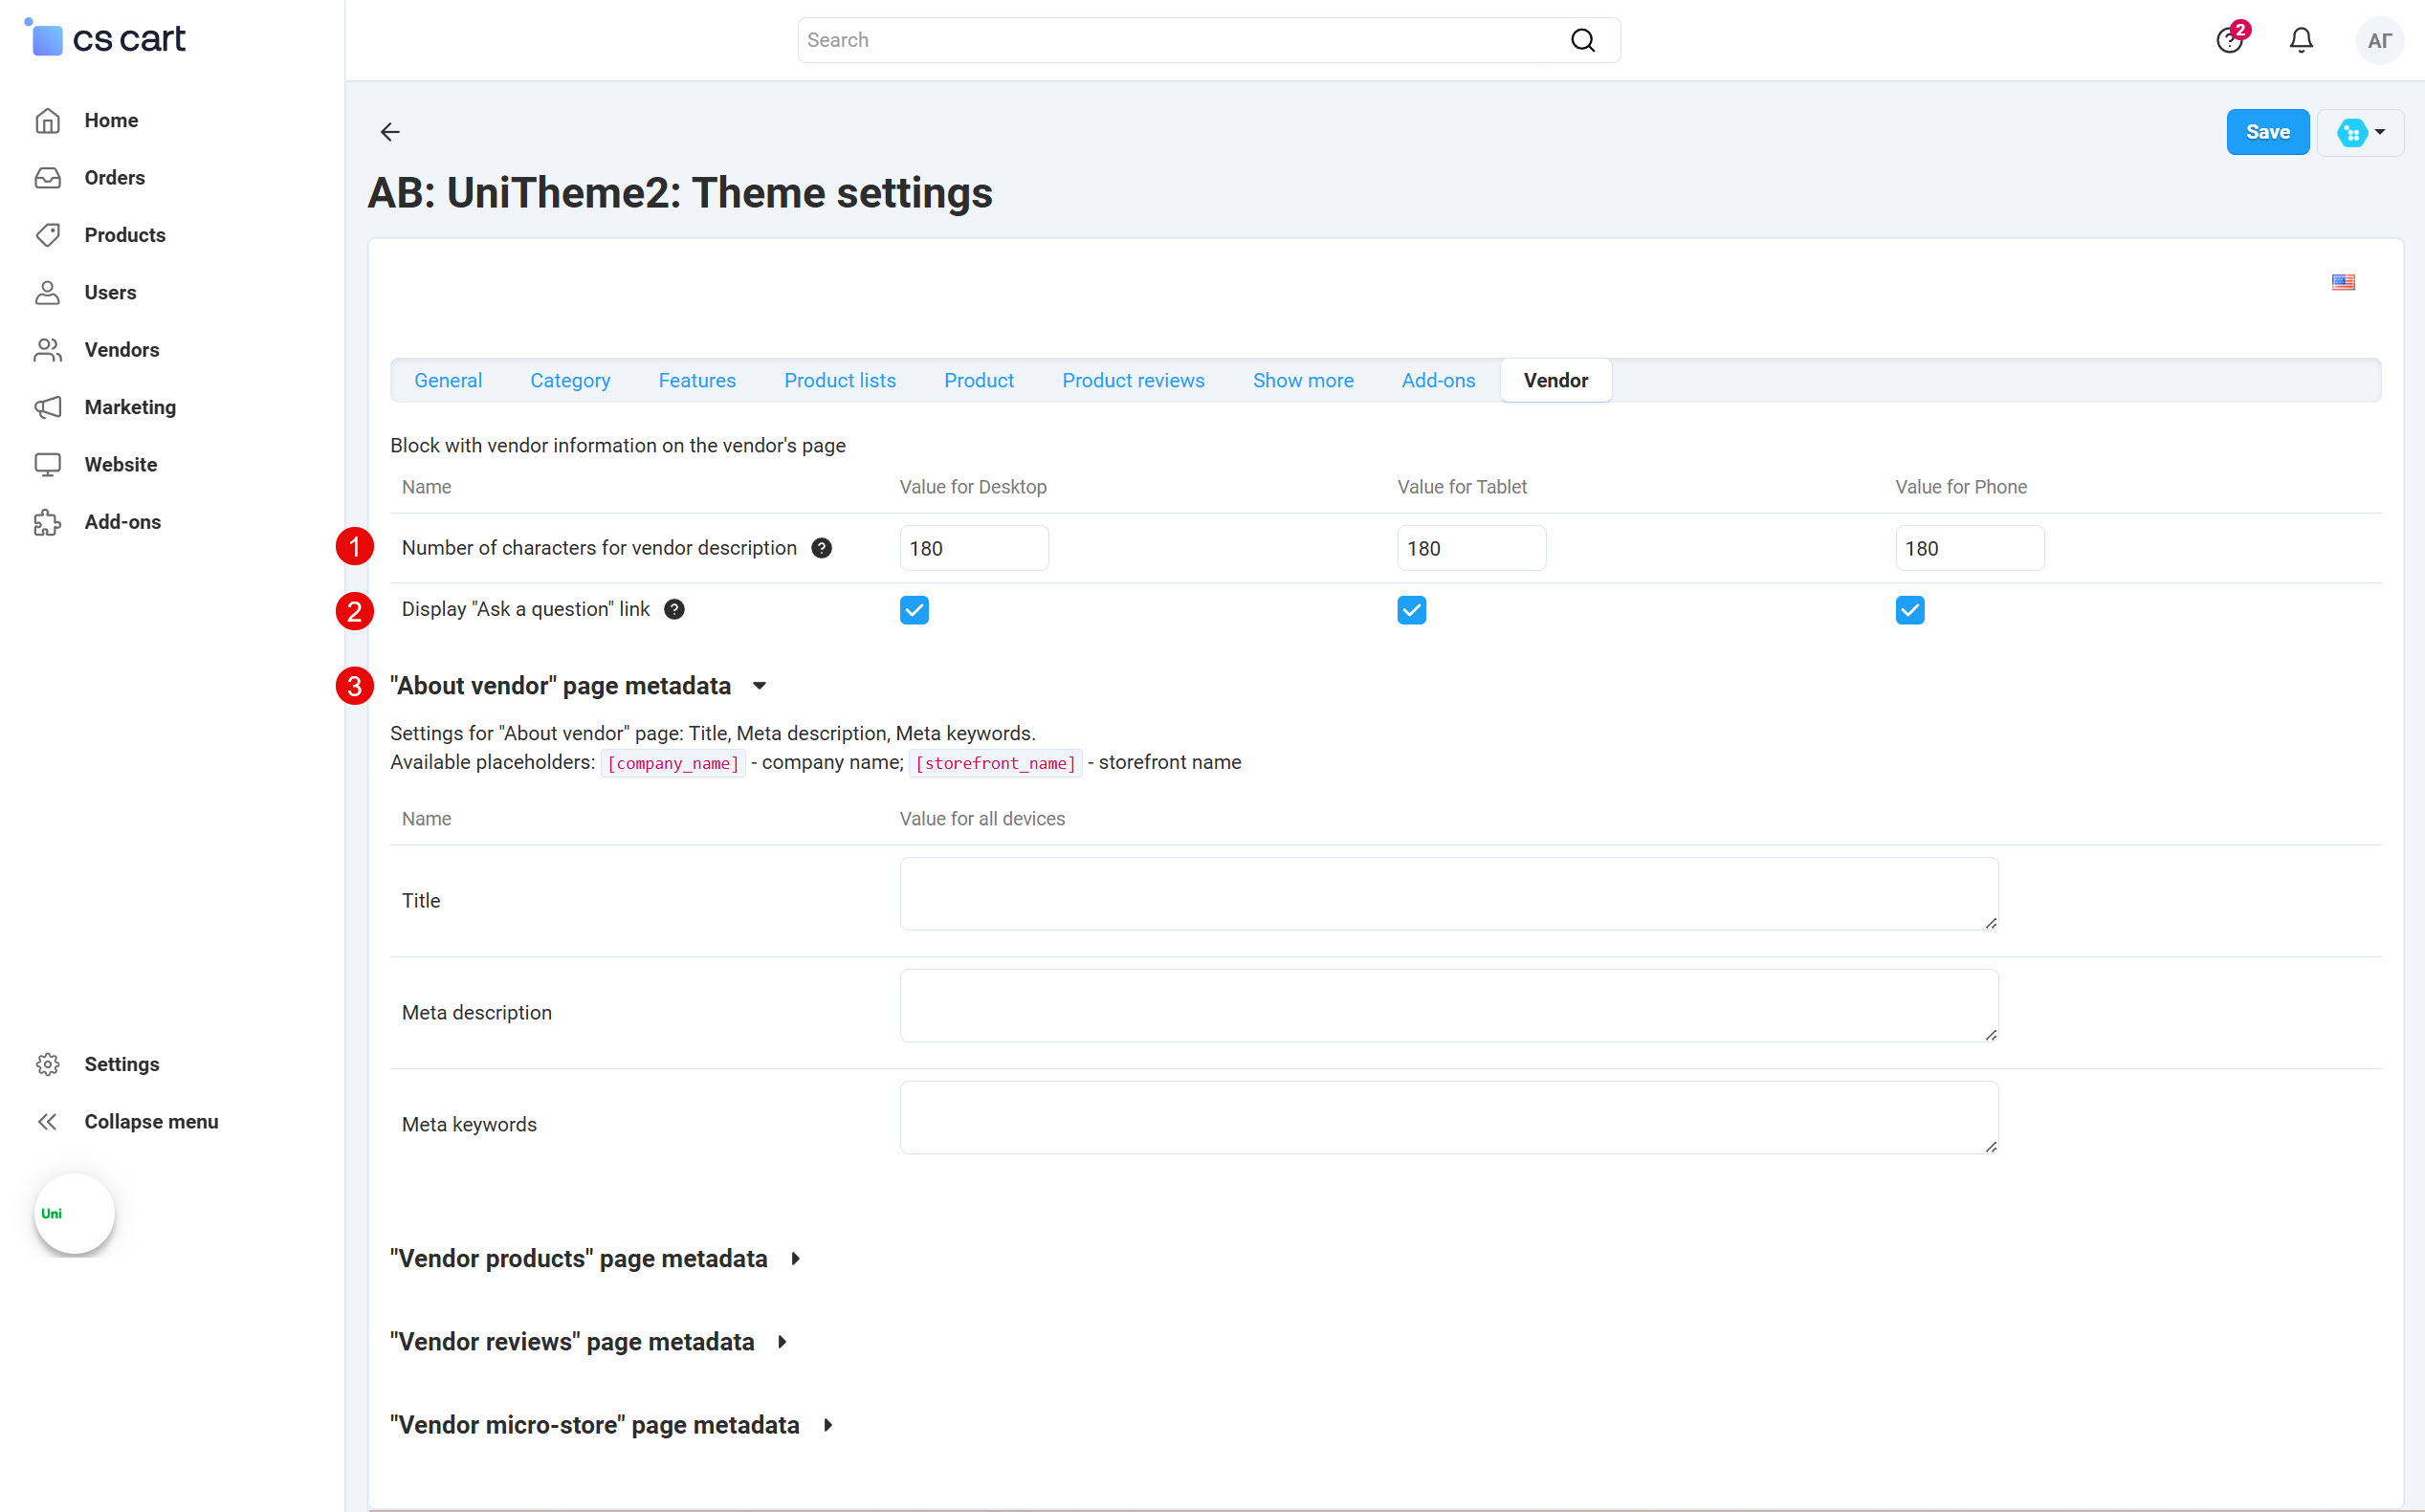The image size is (2425, 1512).
Task: Click the CS-Cart logo
Action: pyautogui.click(x=105, y=38)
